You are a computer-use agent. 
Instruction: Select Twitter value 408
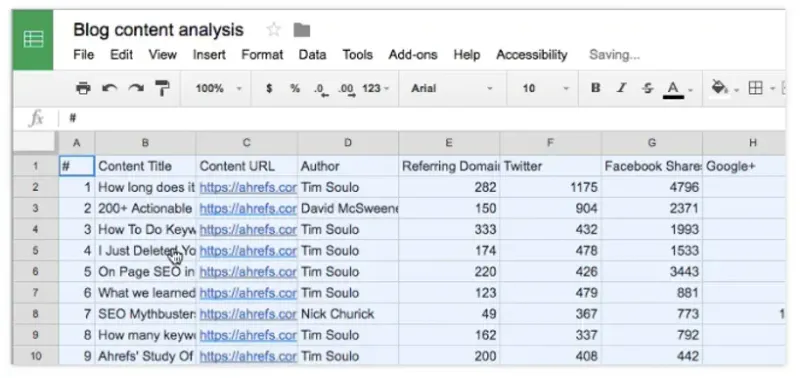(x=551, y=356)
